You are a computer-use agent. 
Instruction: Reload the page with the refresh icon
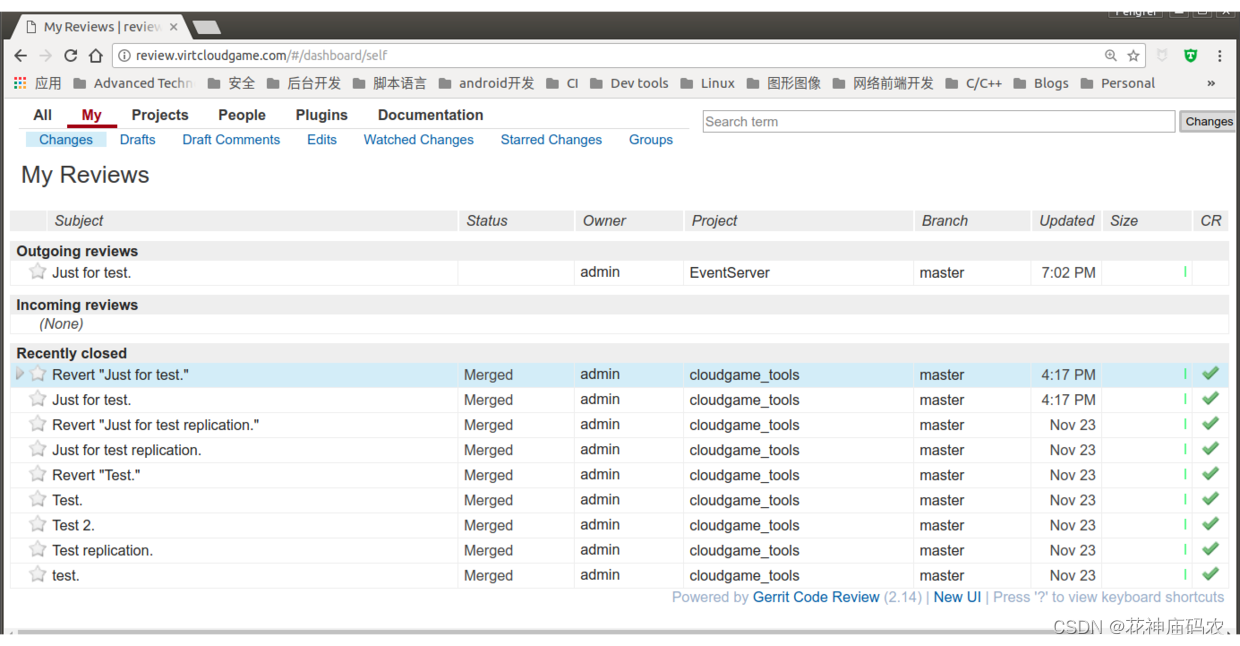(x=70, y=56)
